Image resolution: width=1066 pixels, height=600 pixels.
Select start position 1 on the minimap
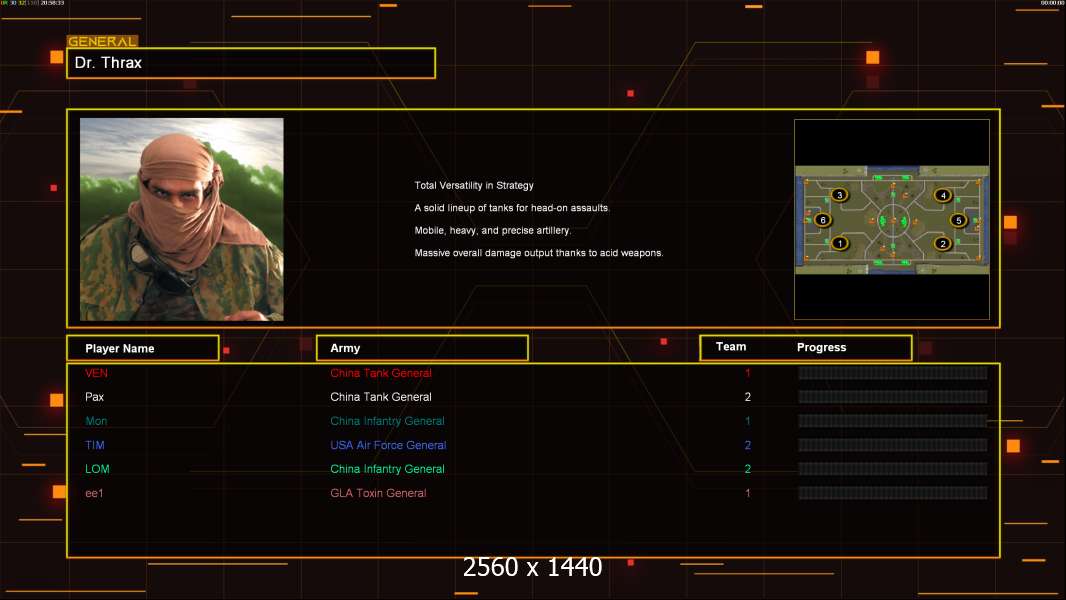tap(840, 243)
